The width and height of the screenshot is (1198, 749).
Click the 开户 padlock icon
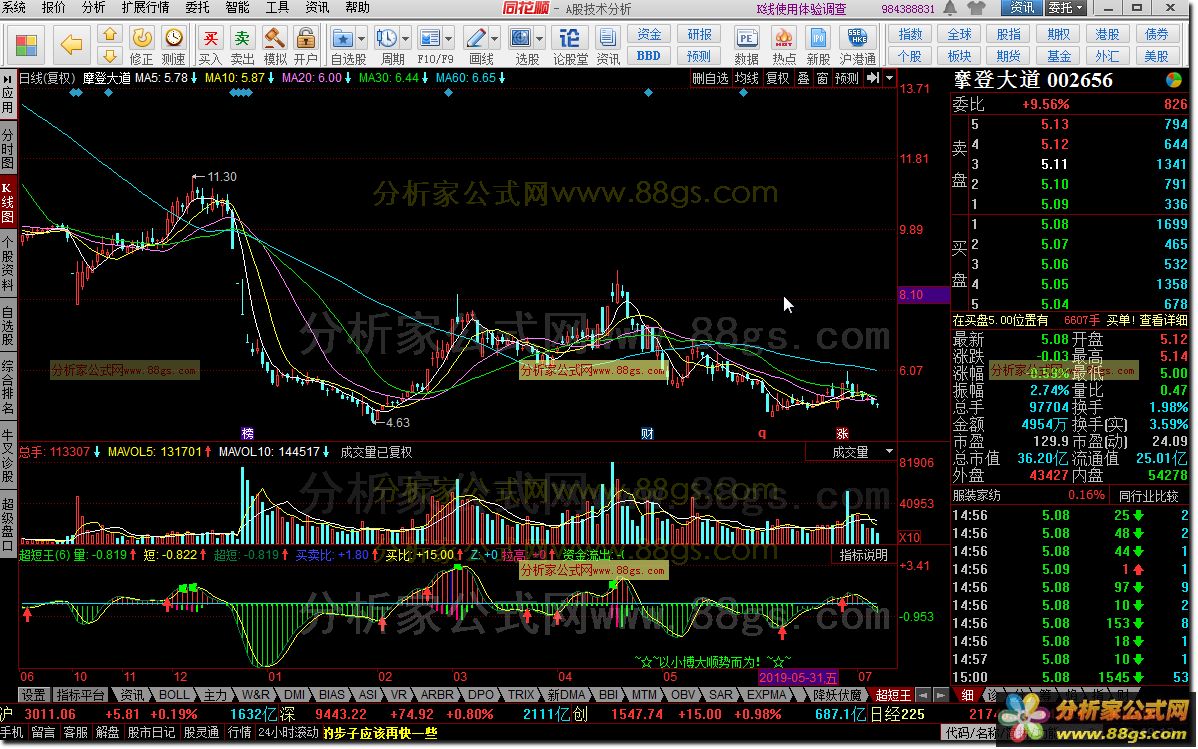coord(306,38)
